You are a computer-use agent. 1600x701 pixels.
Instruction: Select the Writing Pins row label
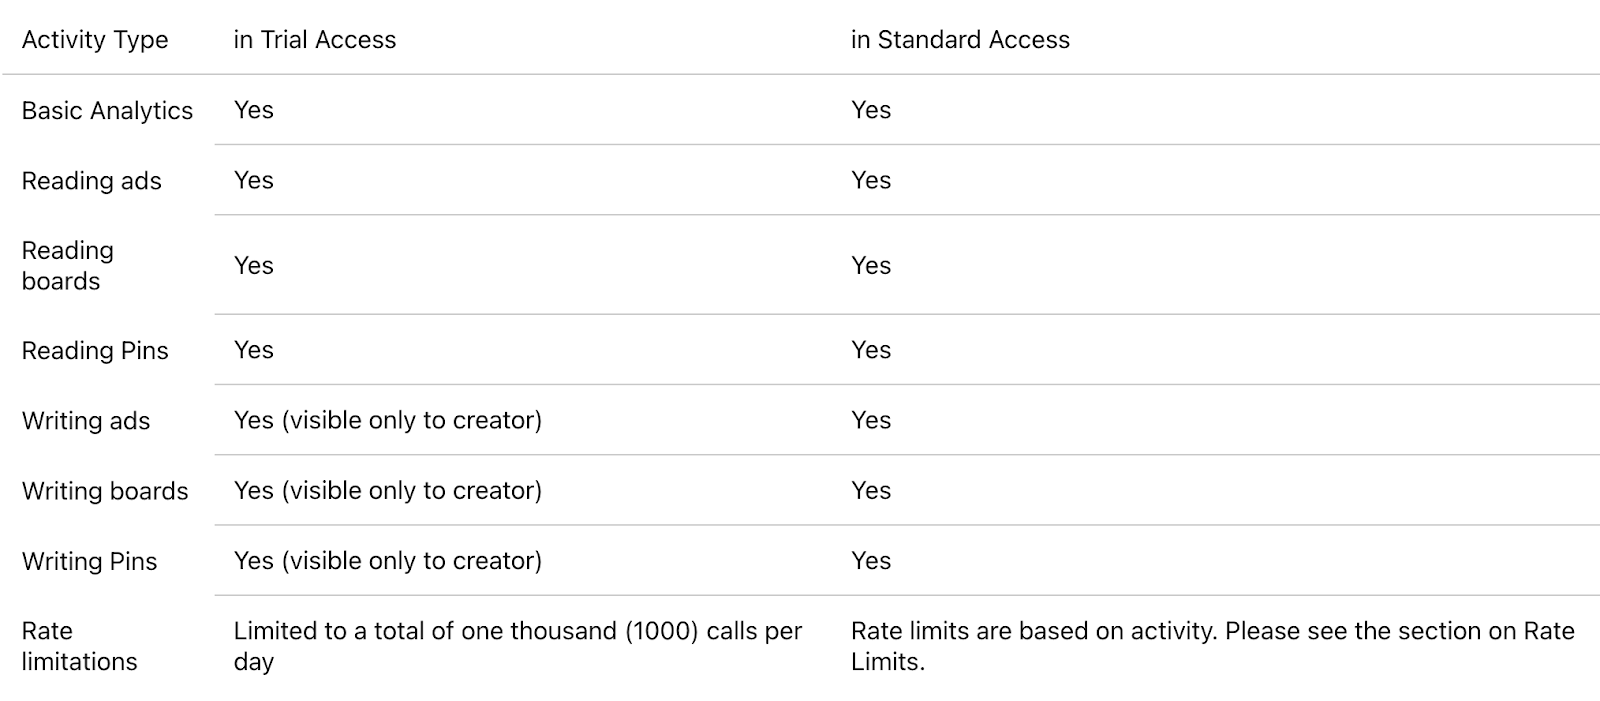[x=90, y=561]
